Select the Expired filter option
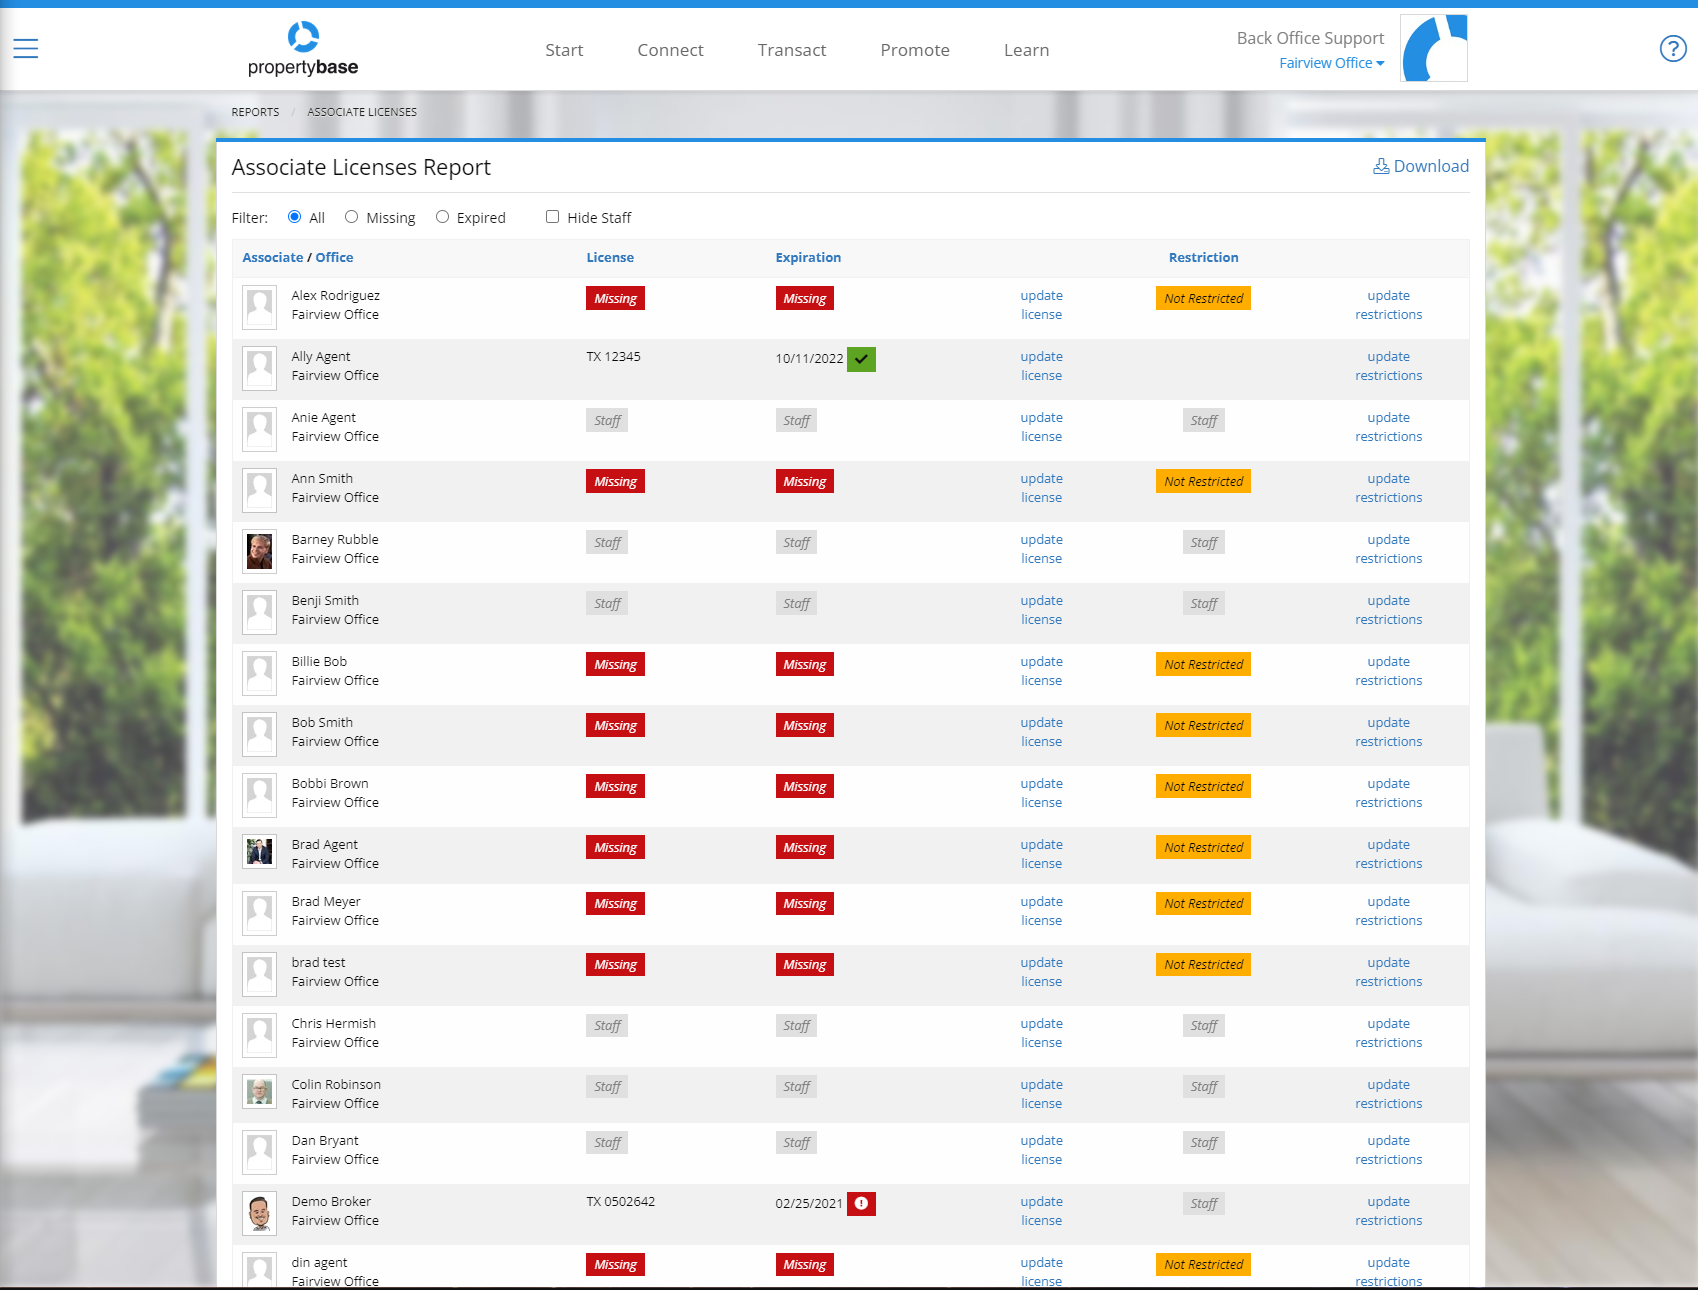The image size is (1698, 1290). pos(442,217)
